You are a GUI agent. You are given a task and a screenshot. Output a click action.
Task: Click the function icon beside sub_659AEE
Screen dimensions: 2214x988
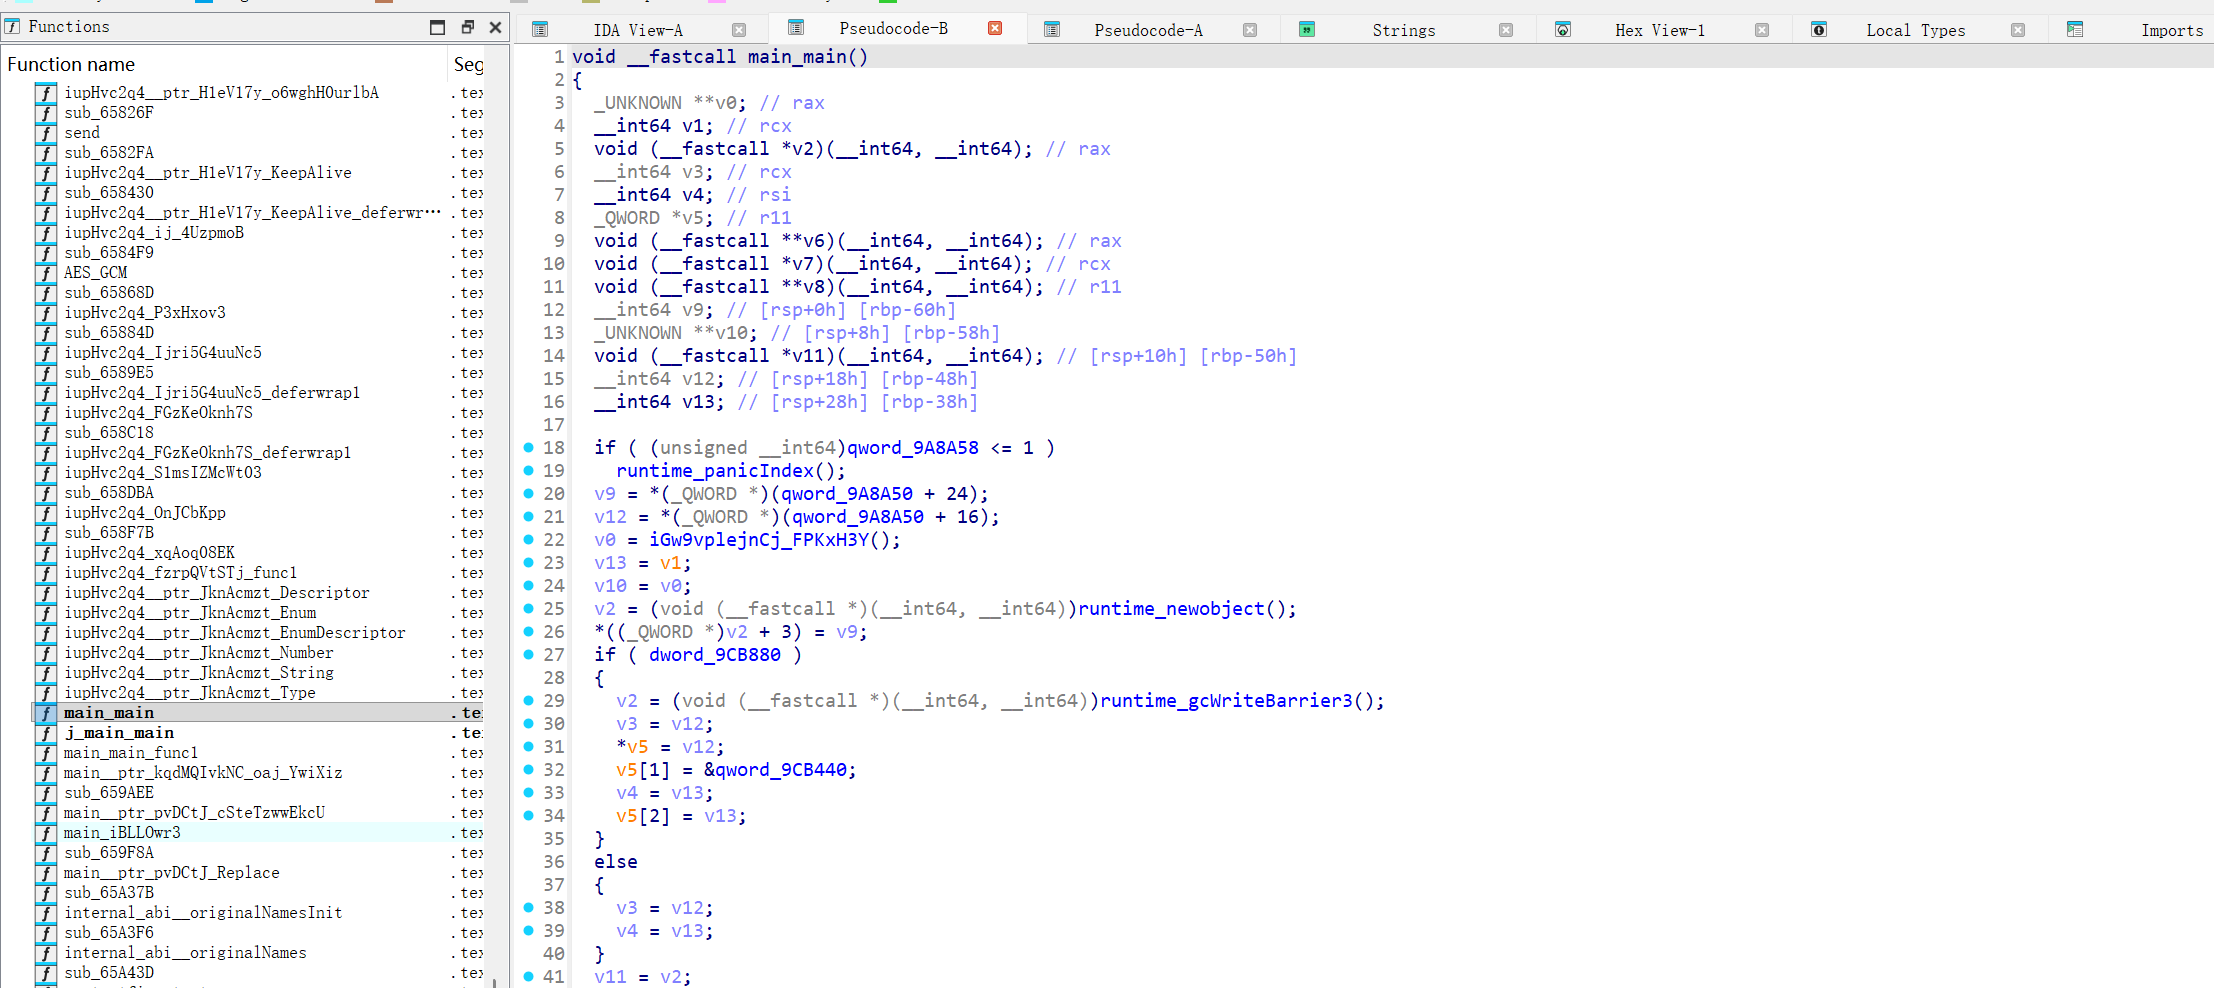coord(46,793)
